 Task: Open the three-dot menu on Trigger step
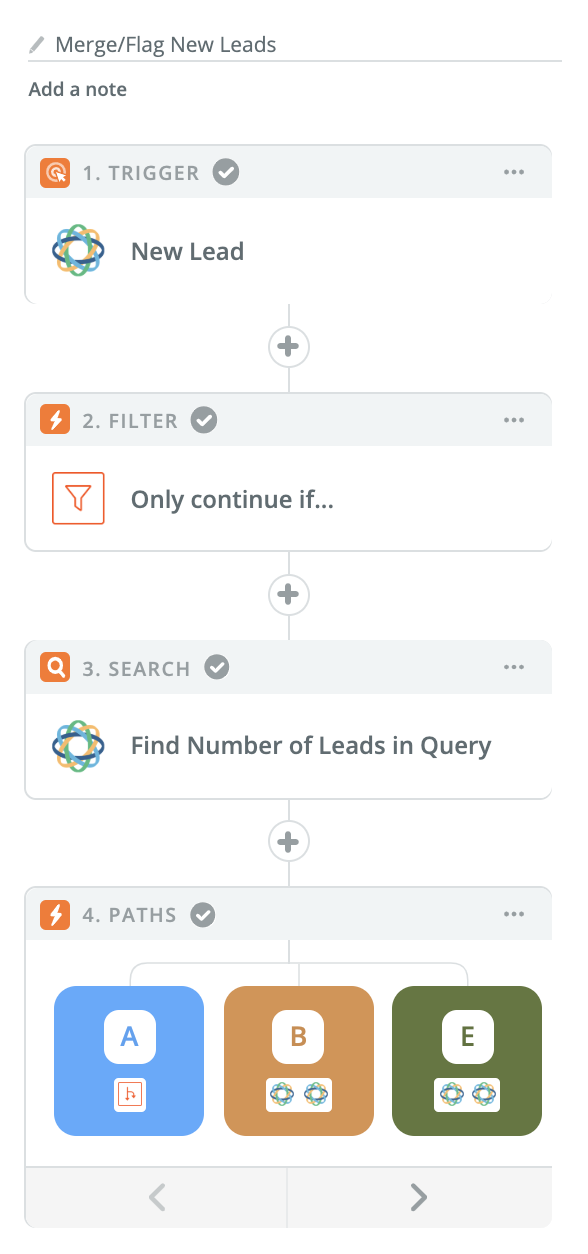(x=514, y=172)
